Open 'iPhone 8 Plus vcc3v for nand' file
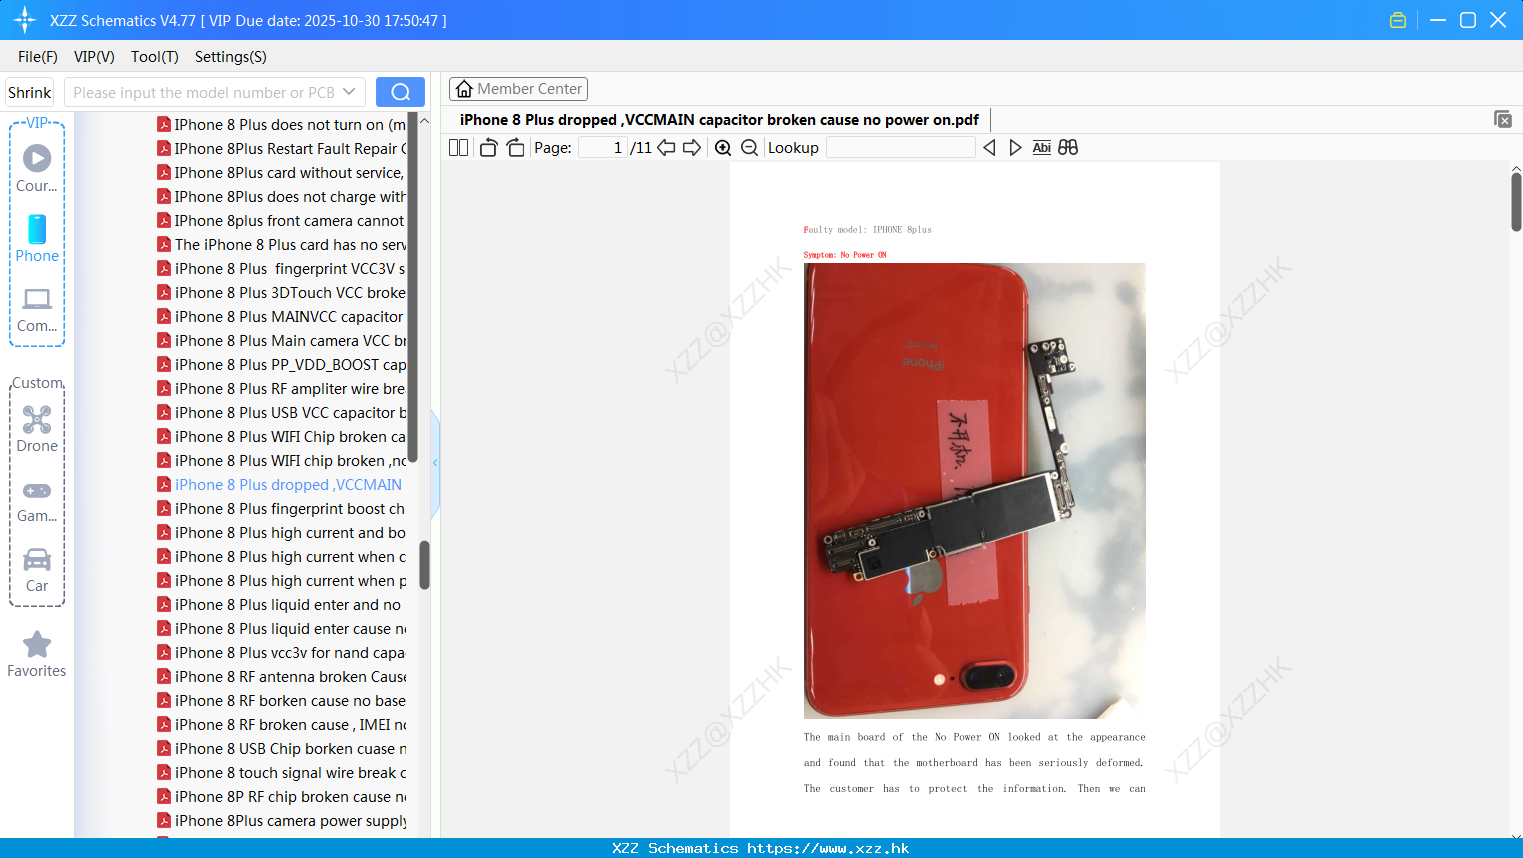Screen dimensions: 1523x858 click(x=281, y=653)
